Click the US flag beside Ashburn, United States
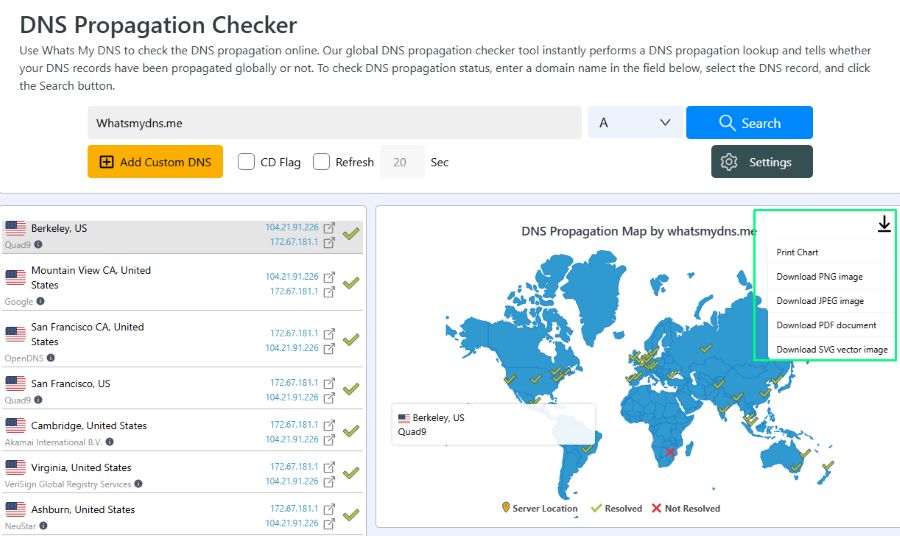 [x=15, y=509]
